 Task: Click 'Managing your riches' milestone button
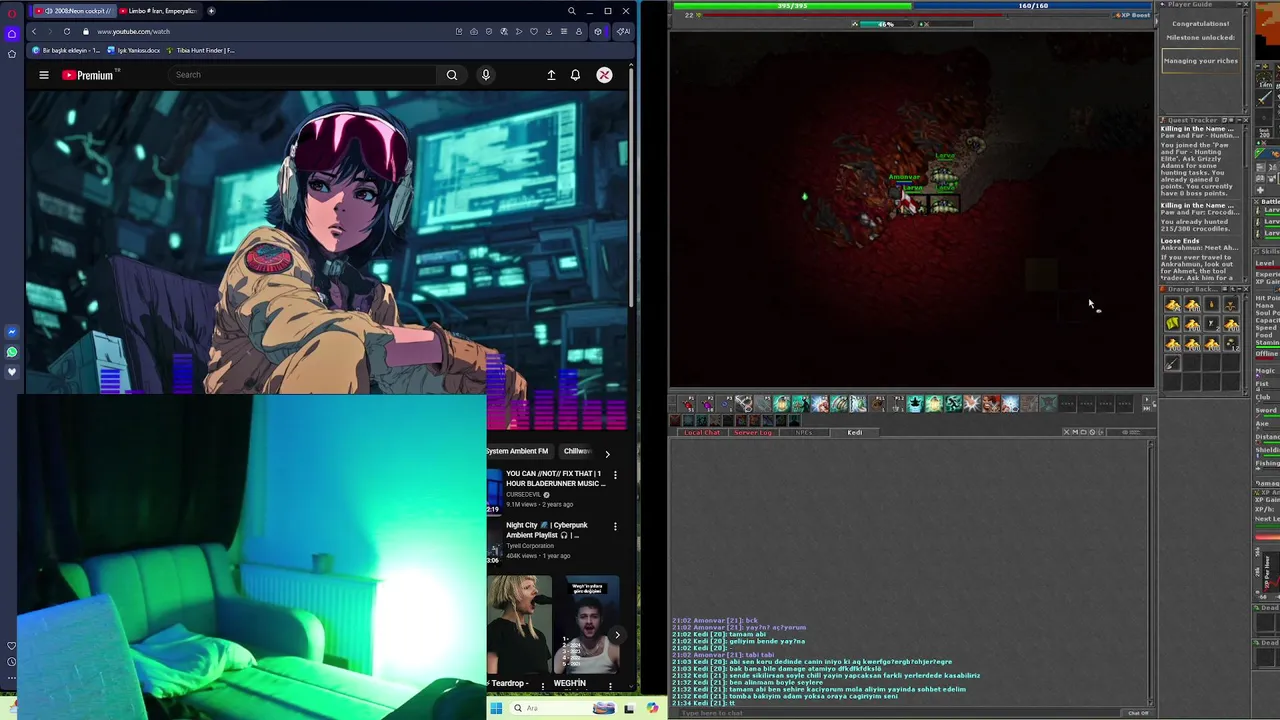[1201, 61]
